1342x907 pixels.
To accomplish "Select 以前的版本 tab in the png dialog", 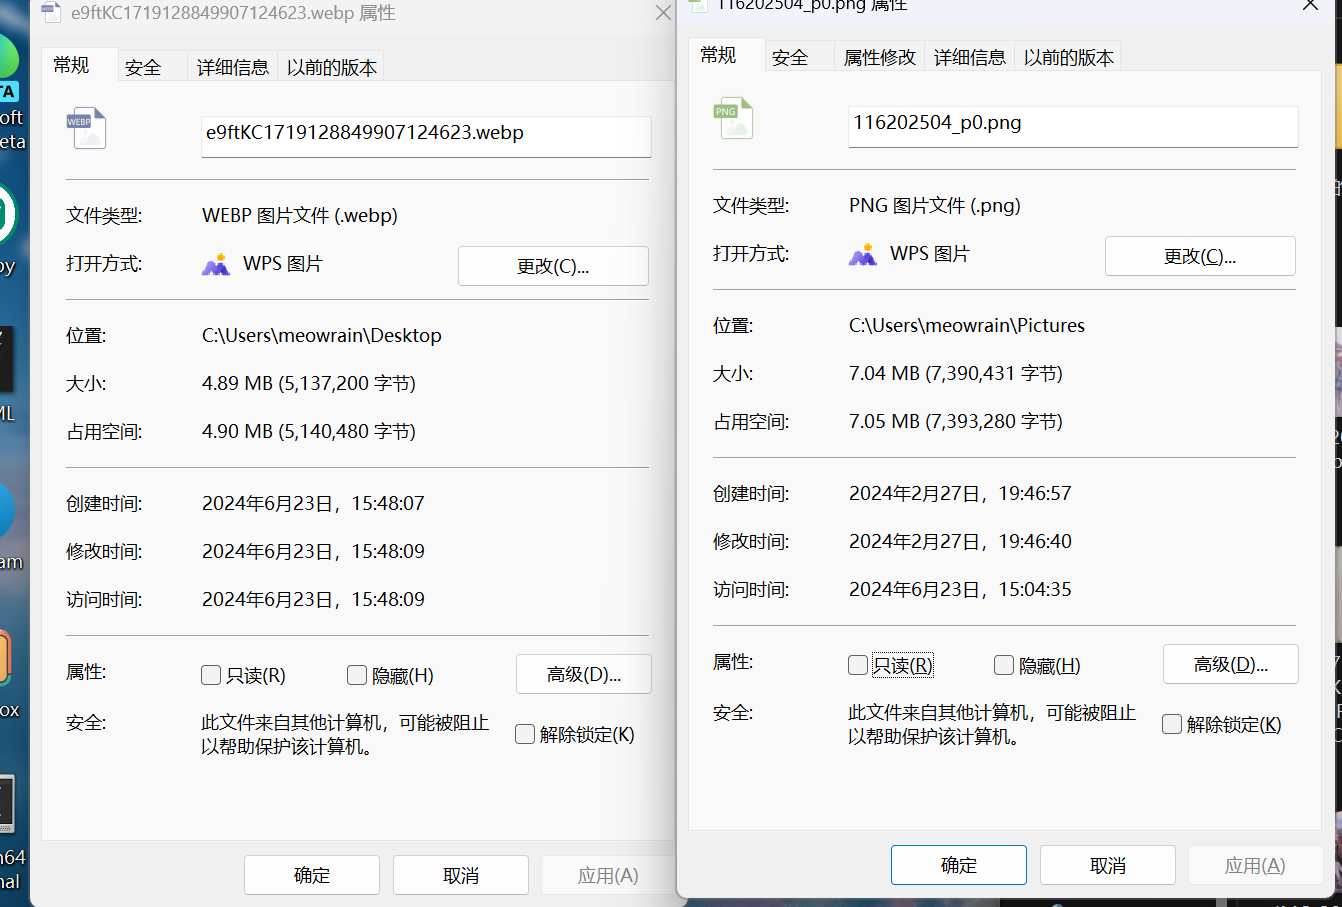I will pyautogui.click(x=1068, y=58).
